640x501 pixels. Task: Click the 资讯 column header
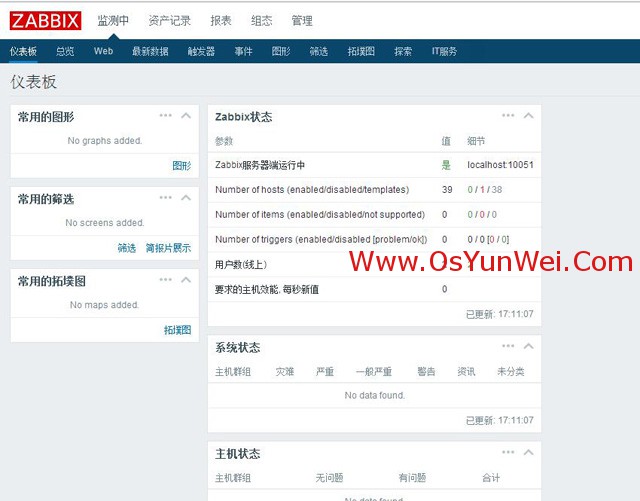[466, 372]
